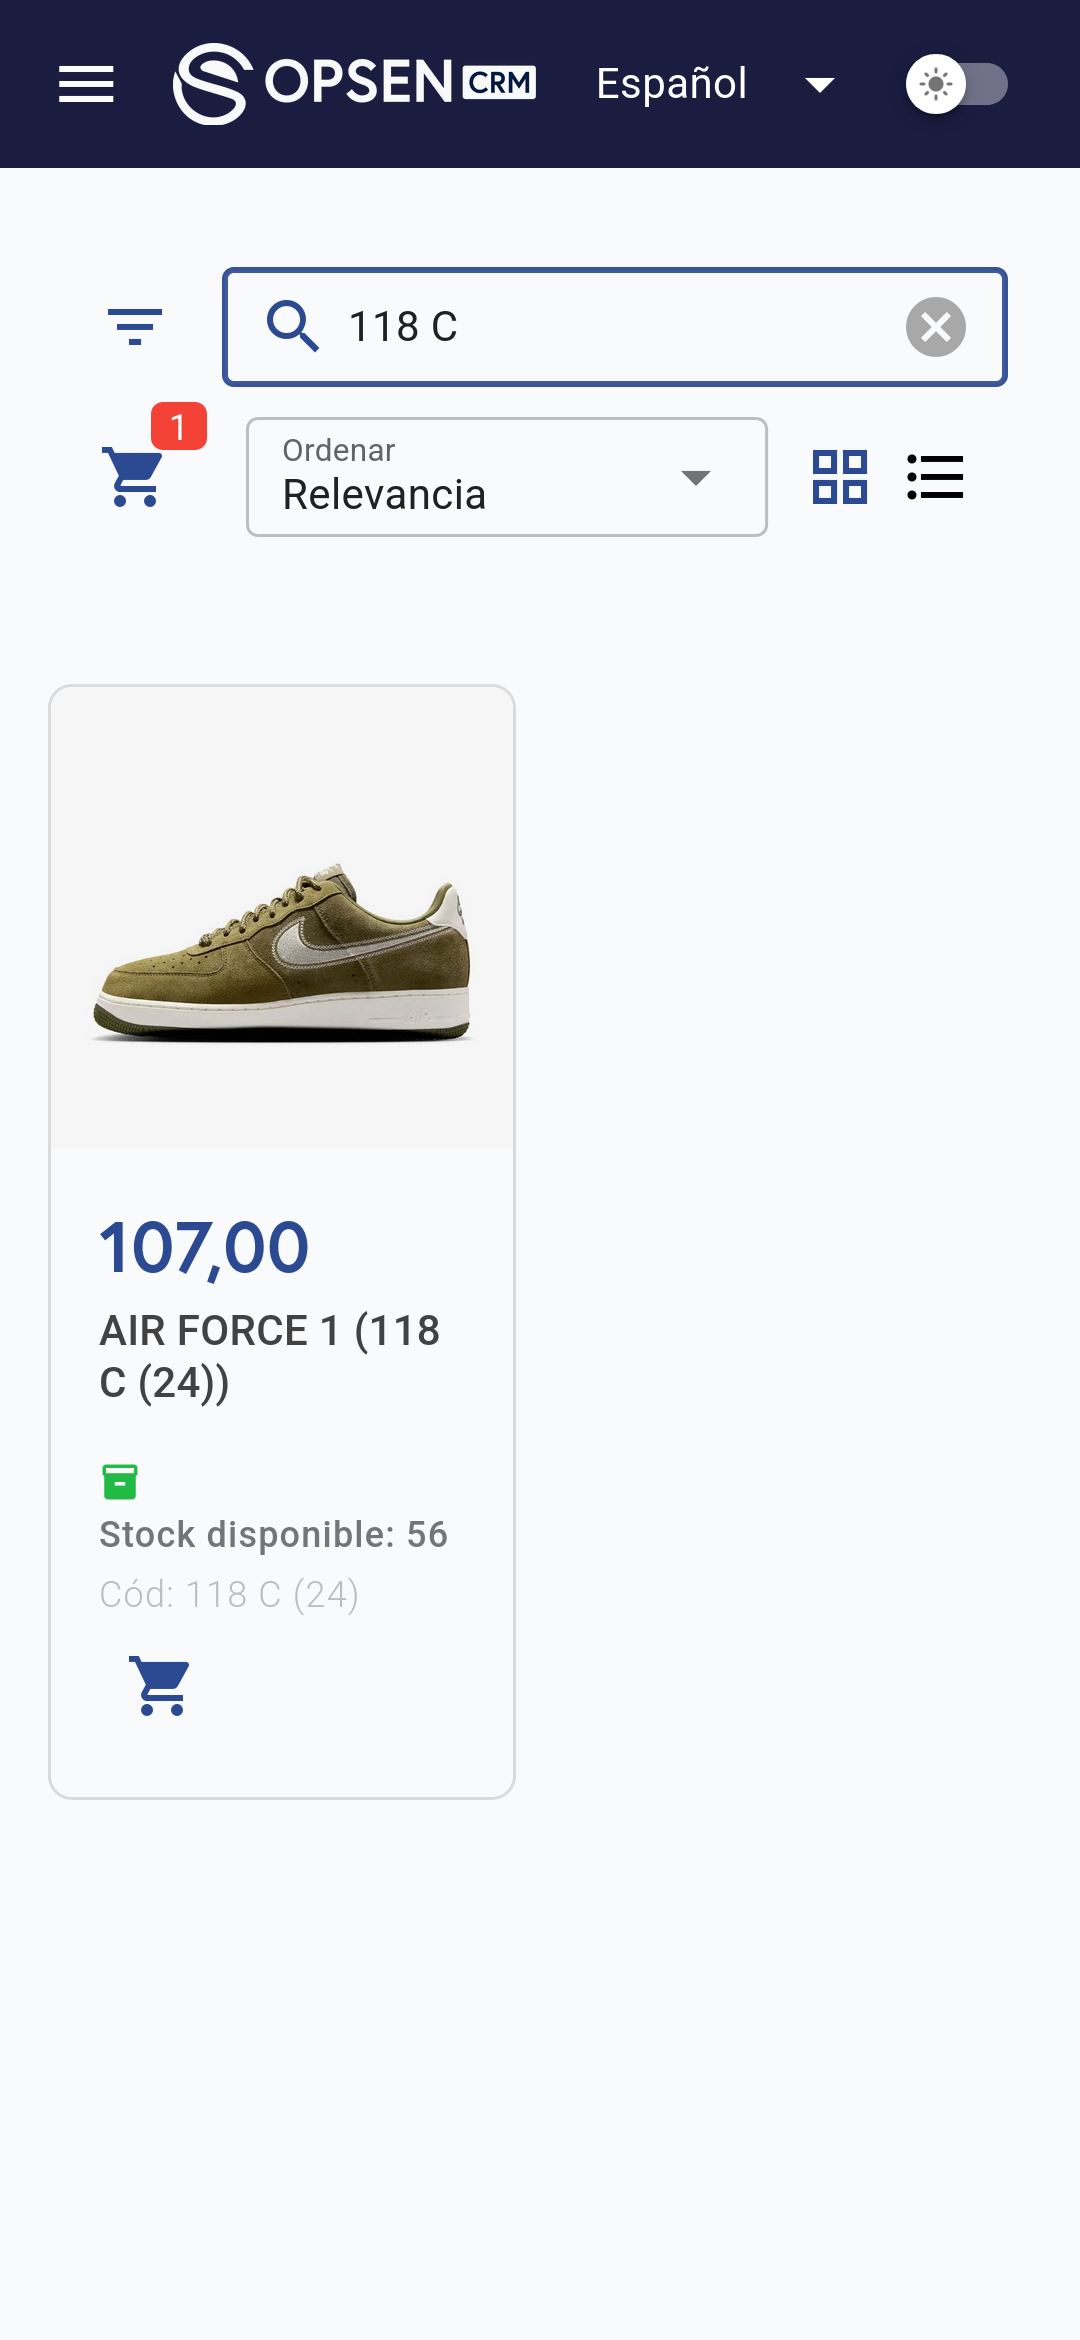The image size is (1080, 2340).
Task: Click the green stock box icon
Action: coord(120,1481)
